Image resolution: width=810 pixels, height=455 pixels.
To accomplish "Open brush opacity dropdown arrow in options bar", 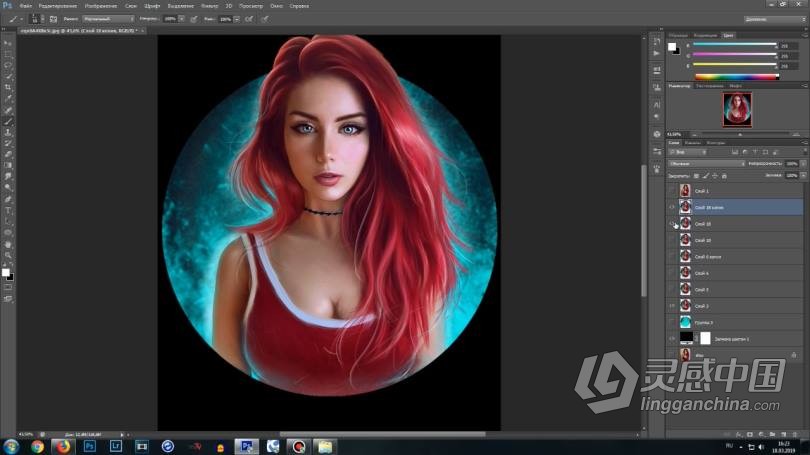I will 181,19.
